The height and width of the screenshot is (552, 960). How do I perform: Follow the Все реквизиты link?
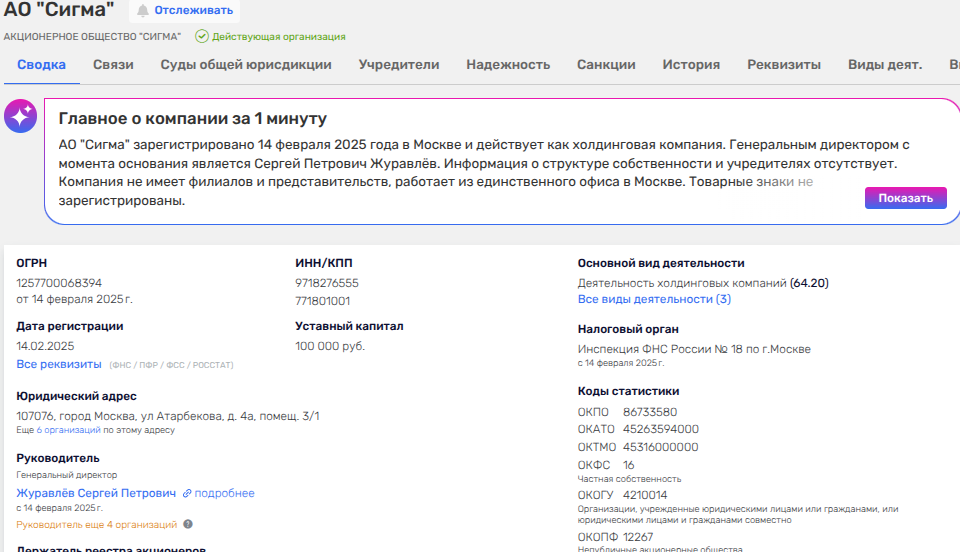59,364
